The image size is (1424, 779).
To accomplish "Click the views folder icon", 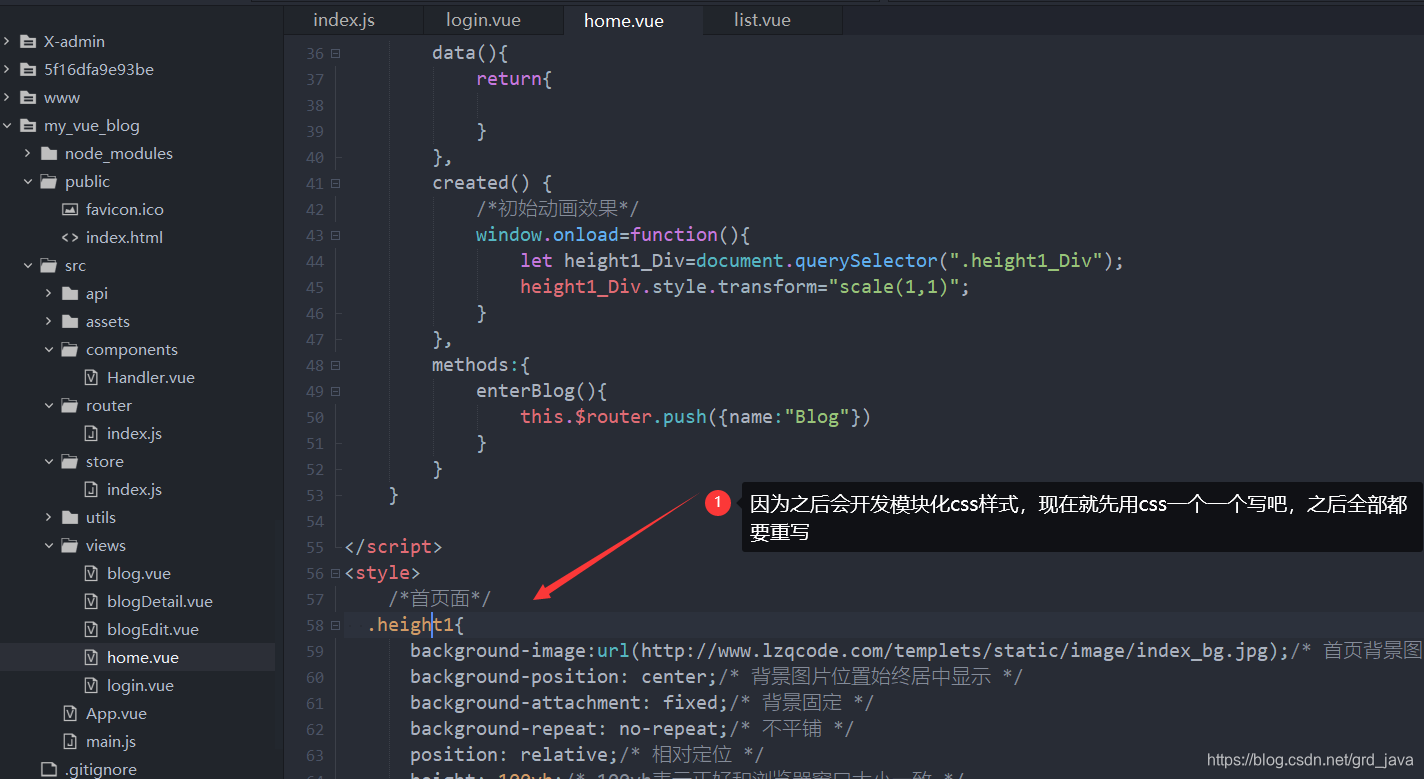I will click(x=70, y=546).
